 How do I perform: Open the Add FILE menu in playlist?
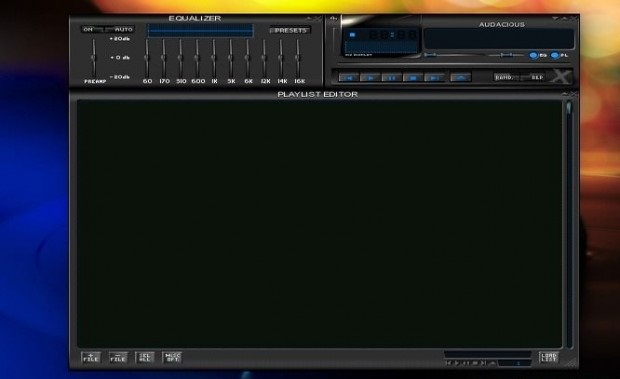[x=91, y=357]
